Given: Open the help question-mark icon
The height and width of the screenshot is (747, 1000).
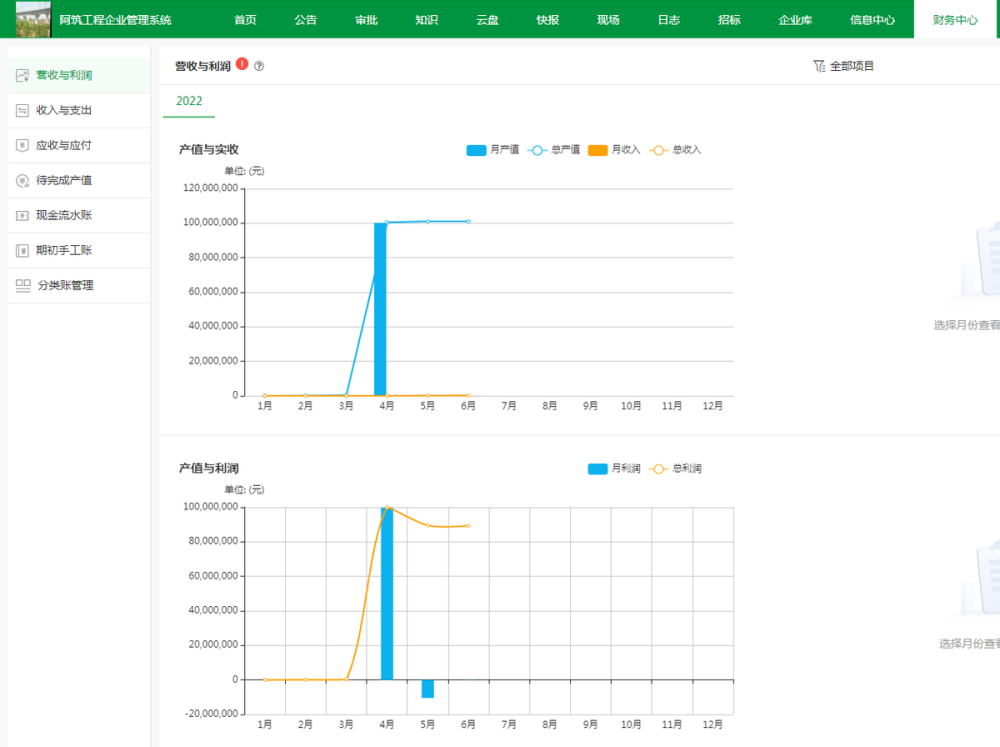Looking at the screenshot, I should [x=259, y=66].
